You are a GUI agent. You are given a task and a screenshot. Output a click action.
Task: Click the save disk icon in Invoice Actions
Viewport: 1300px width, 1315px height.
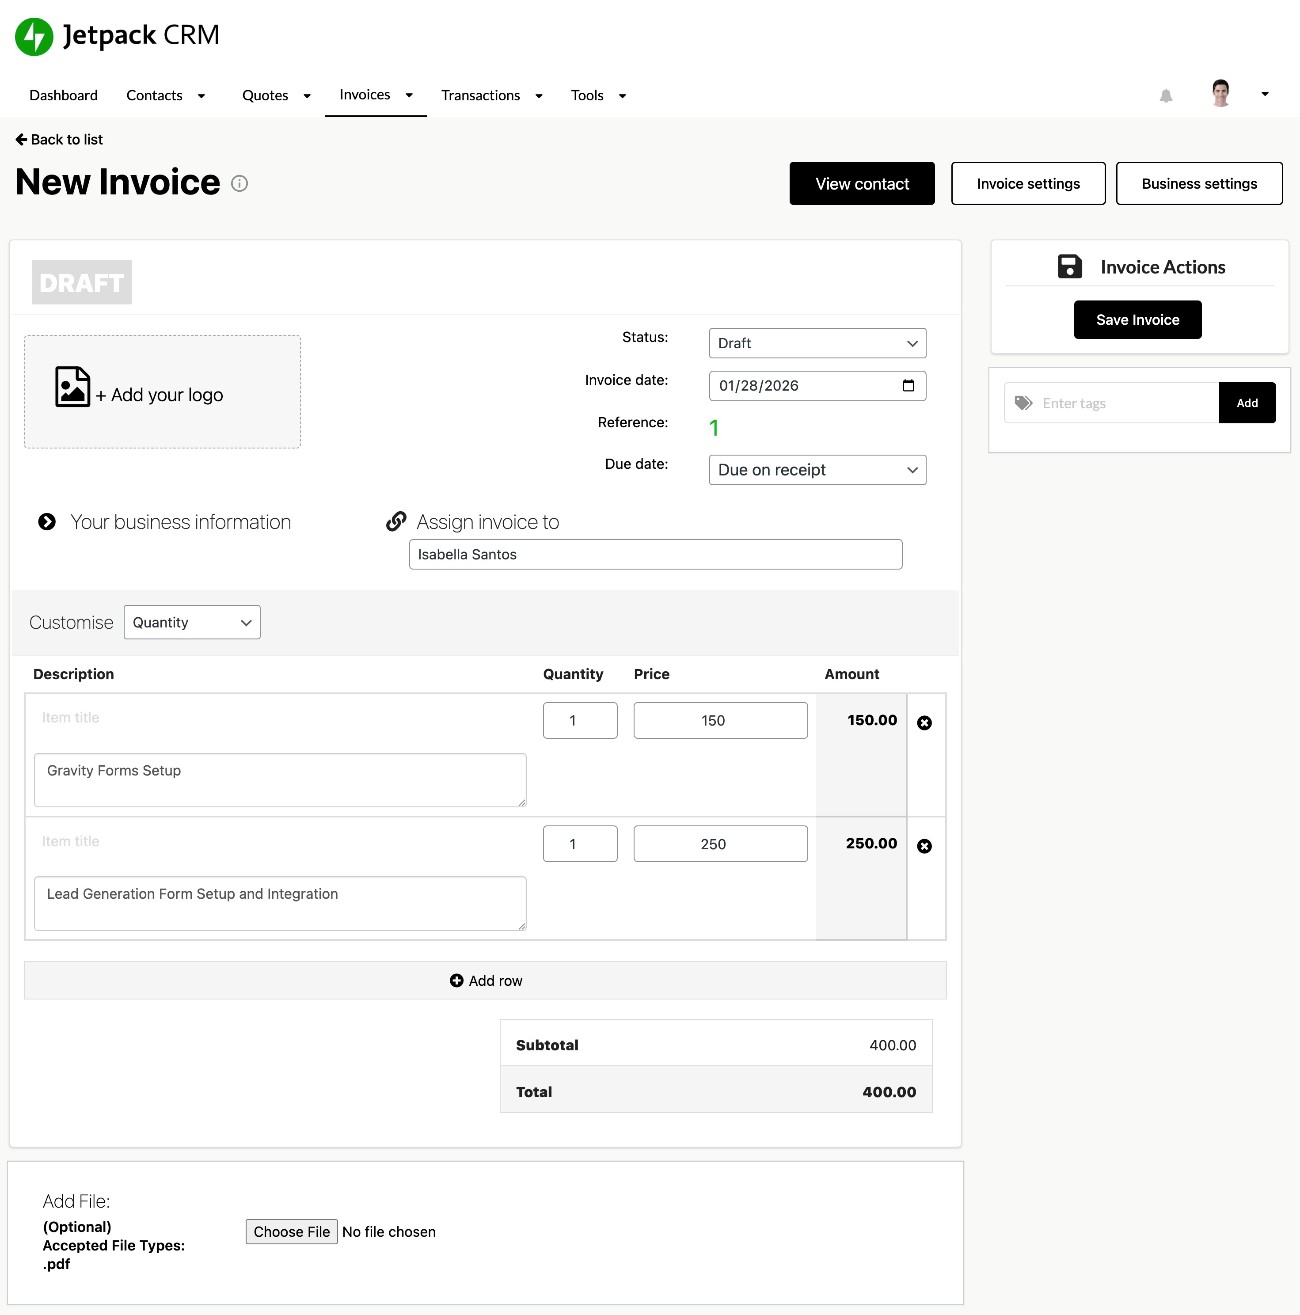(x=1069, y=266)
